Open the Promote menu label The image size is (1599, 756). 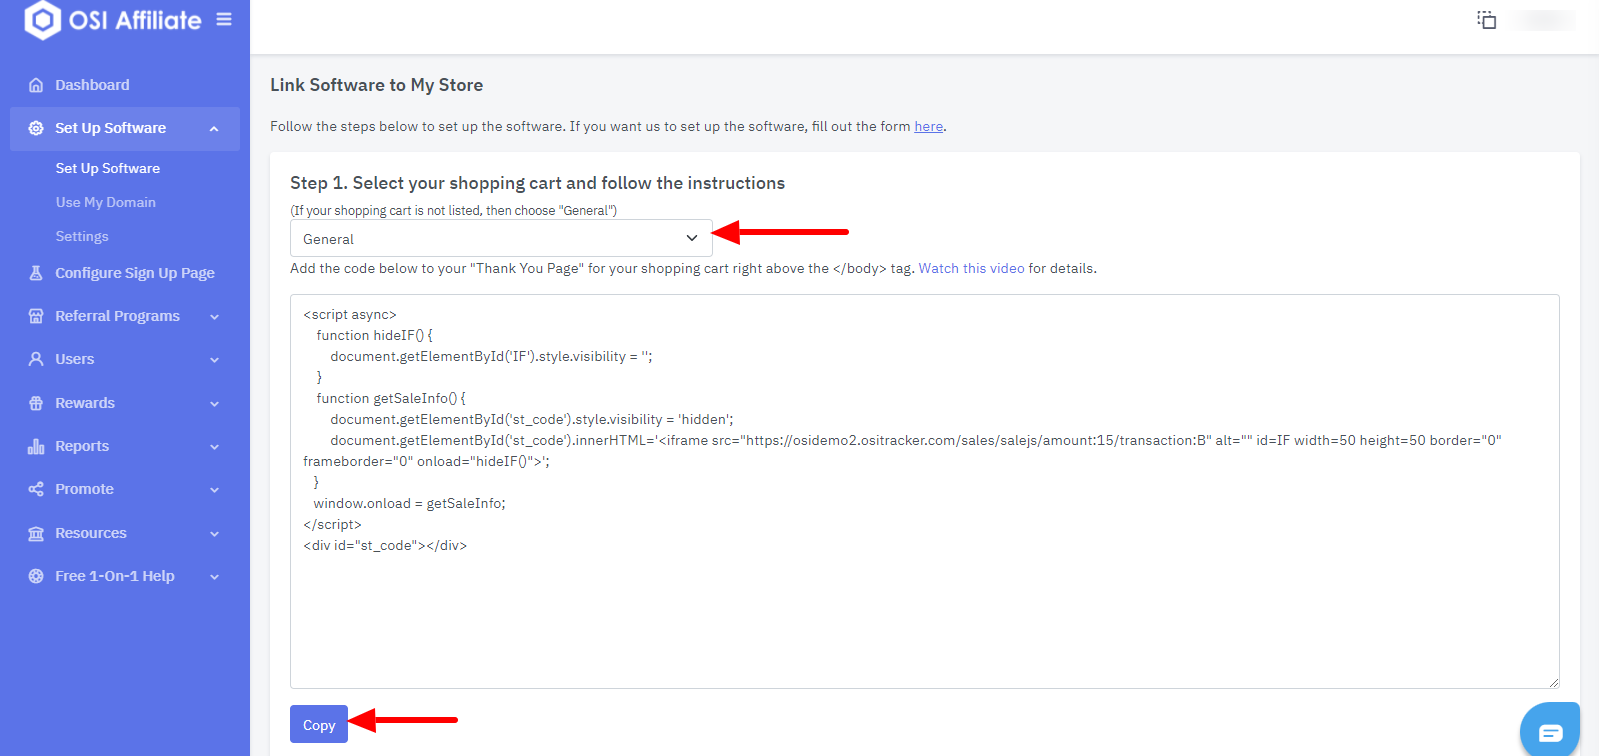84,489
